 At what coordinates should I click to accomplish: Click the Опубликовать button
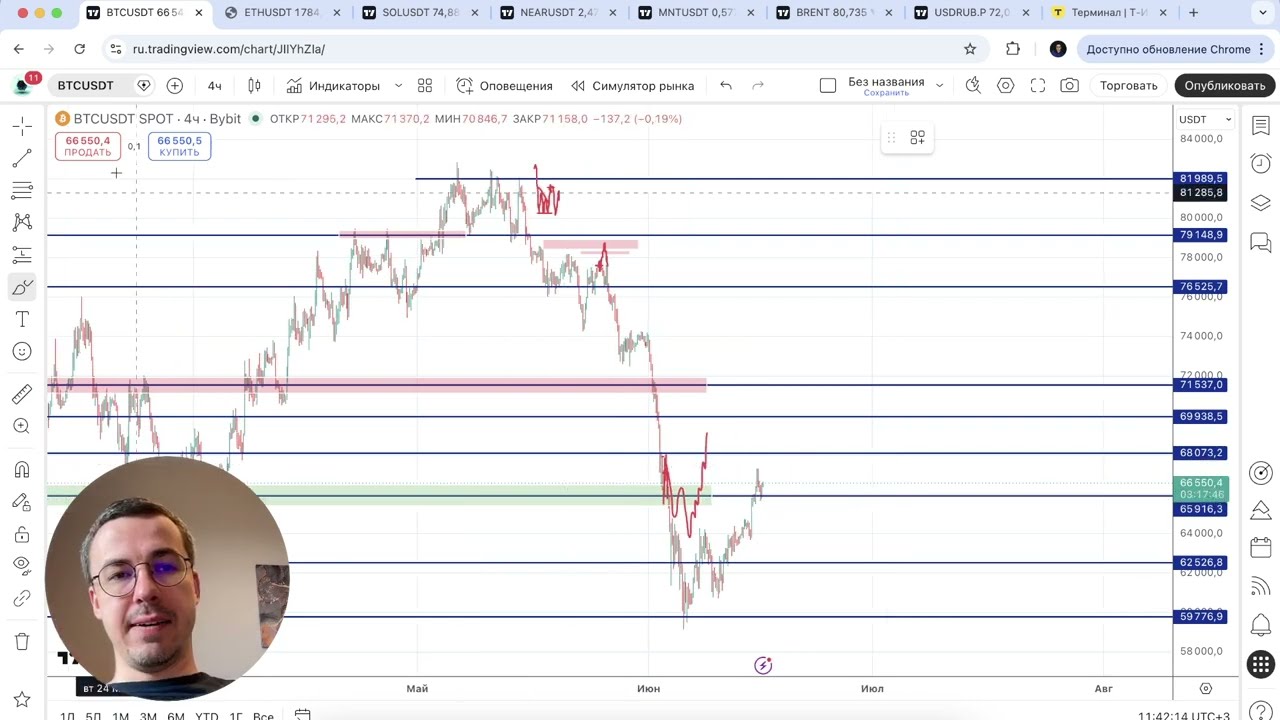tap(1225, 85)
